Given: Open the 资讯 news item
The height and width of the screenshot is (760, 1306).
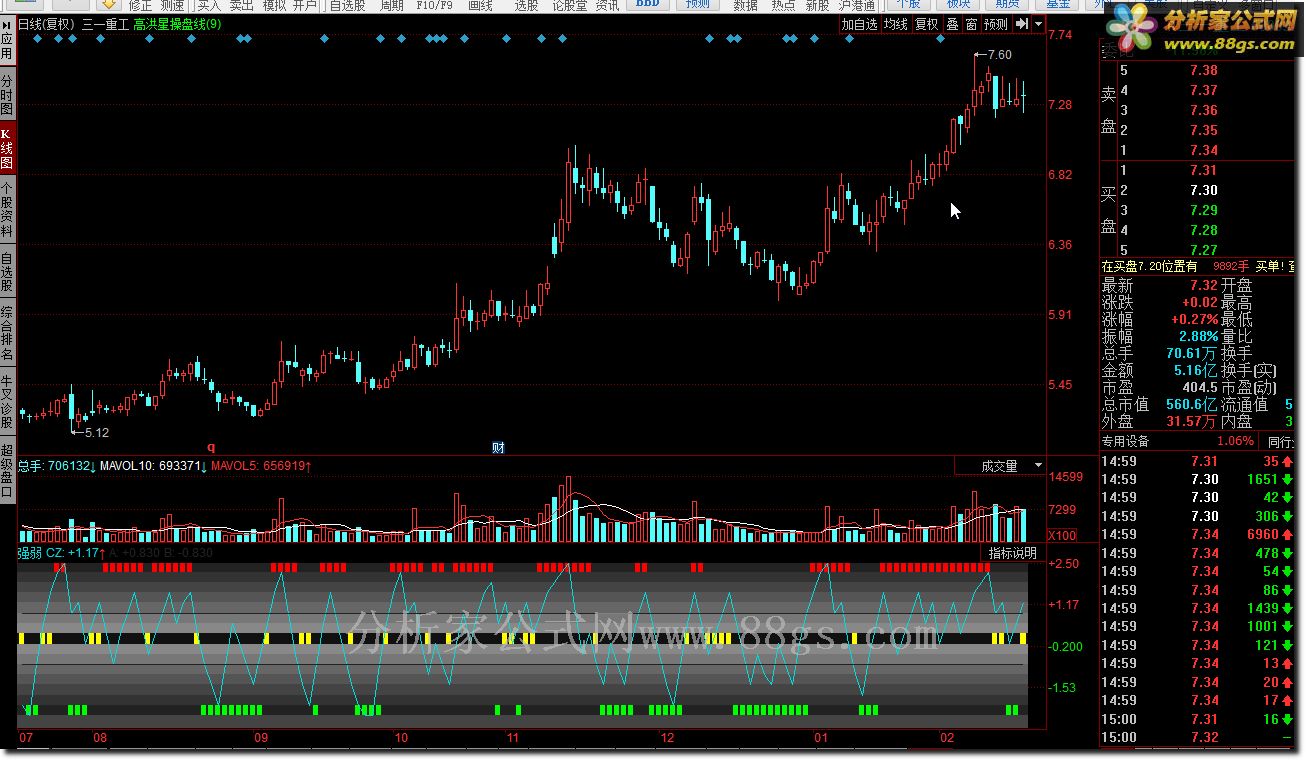Looking at the screenshot, I should point(606,5).
